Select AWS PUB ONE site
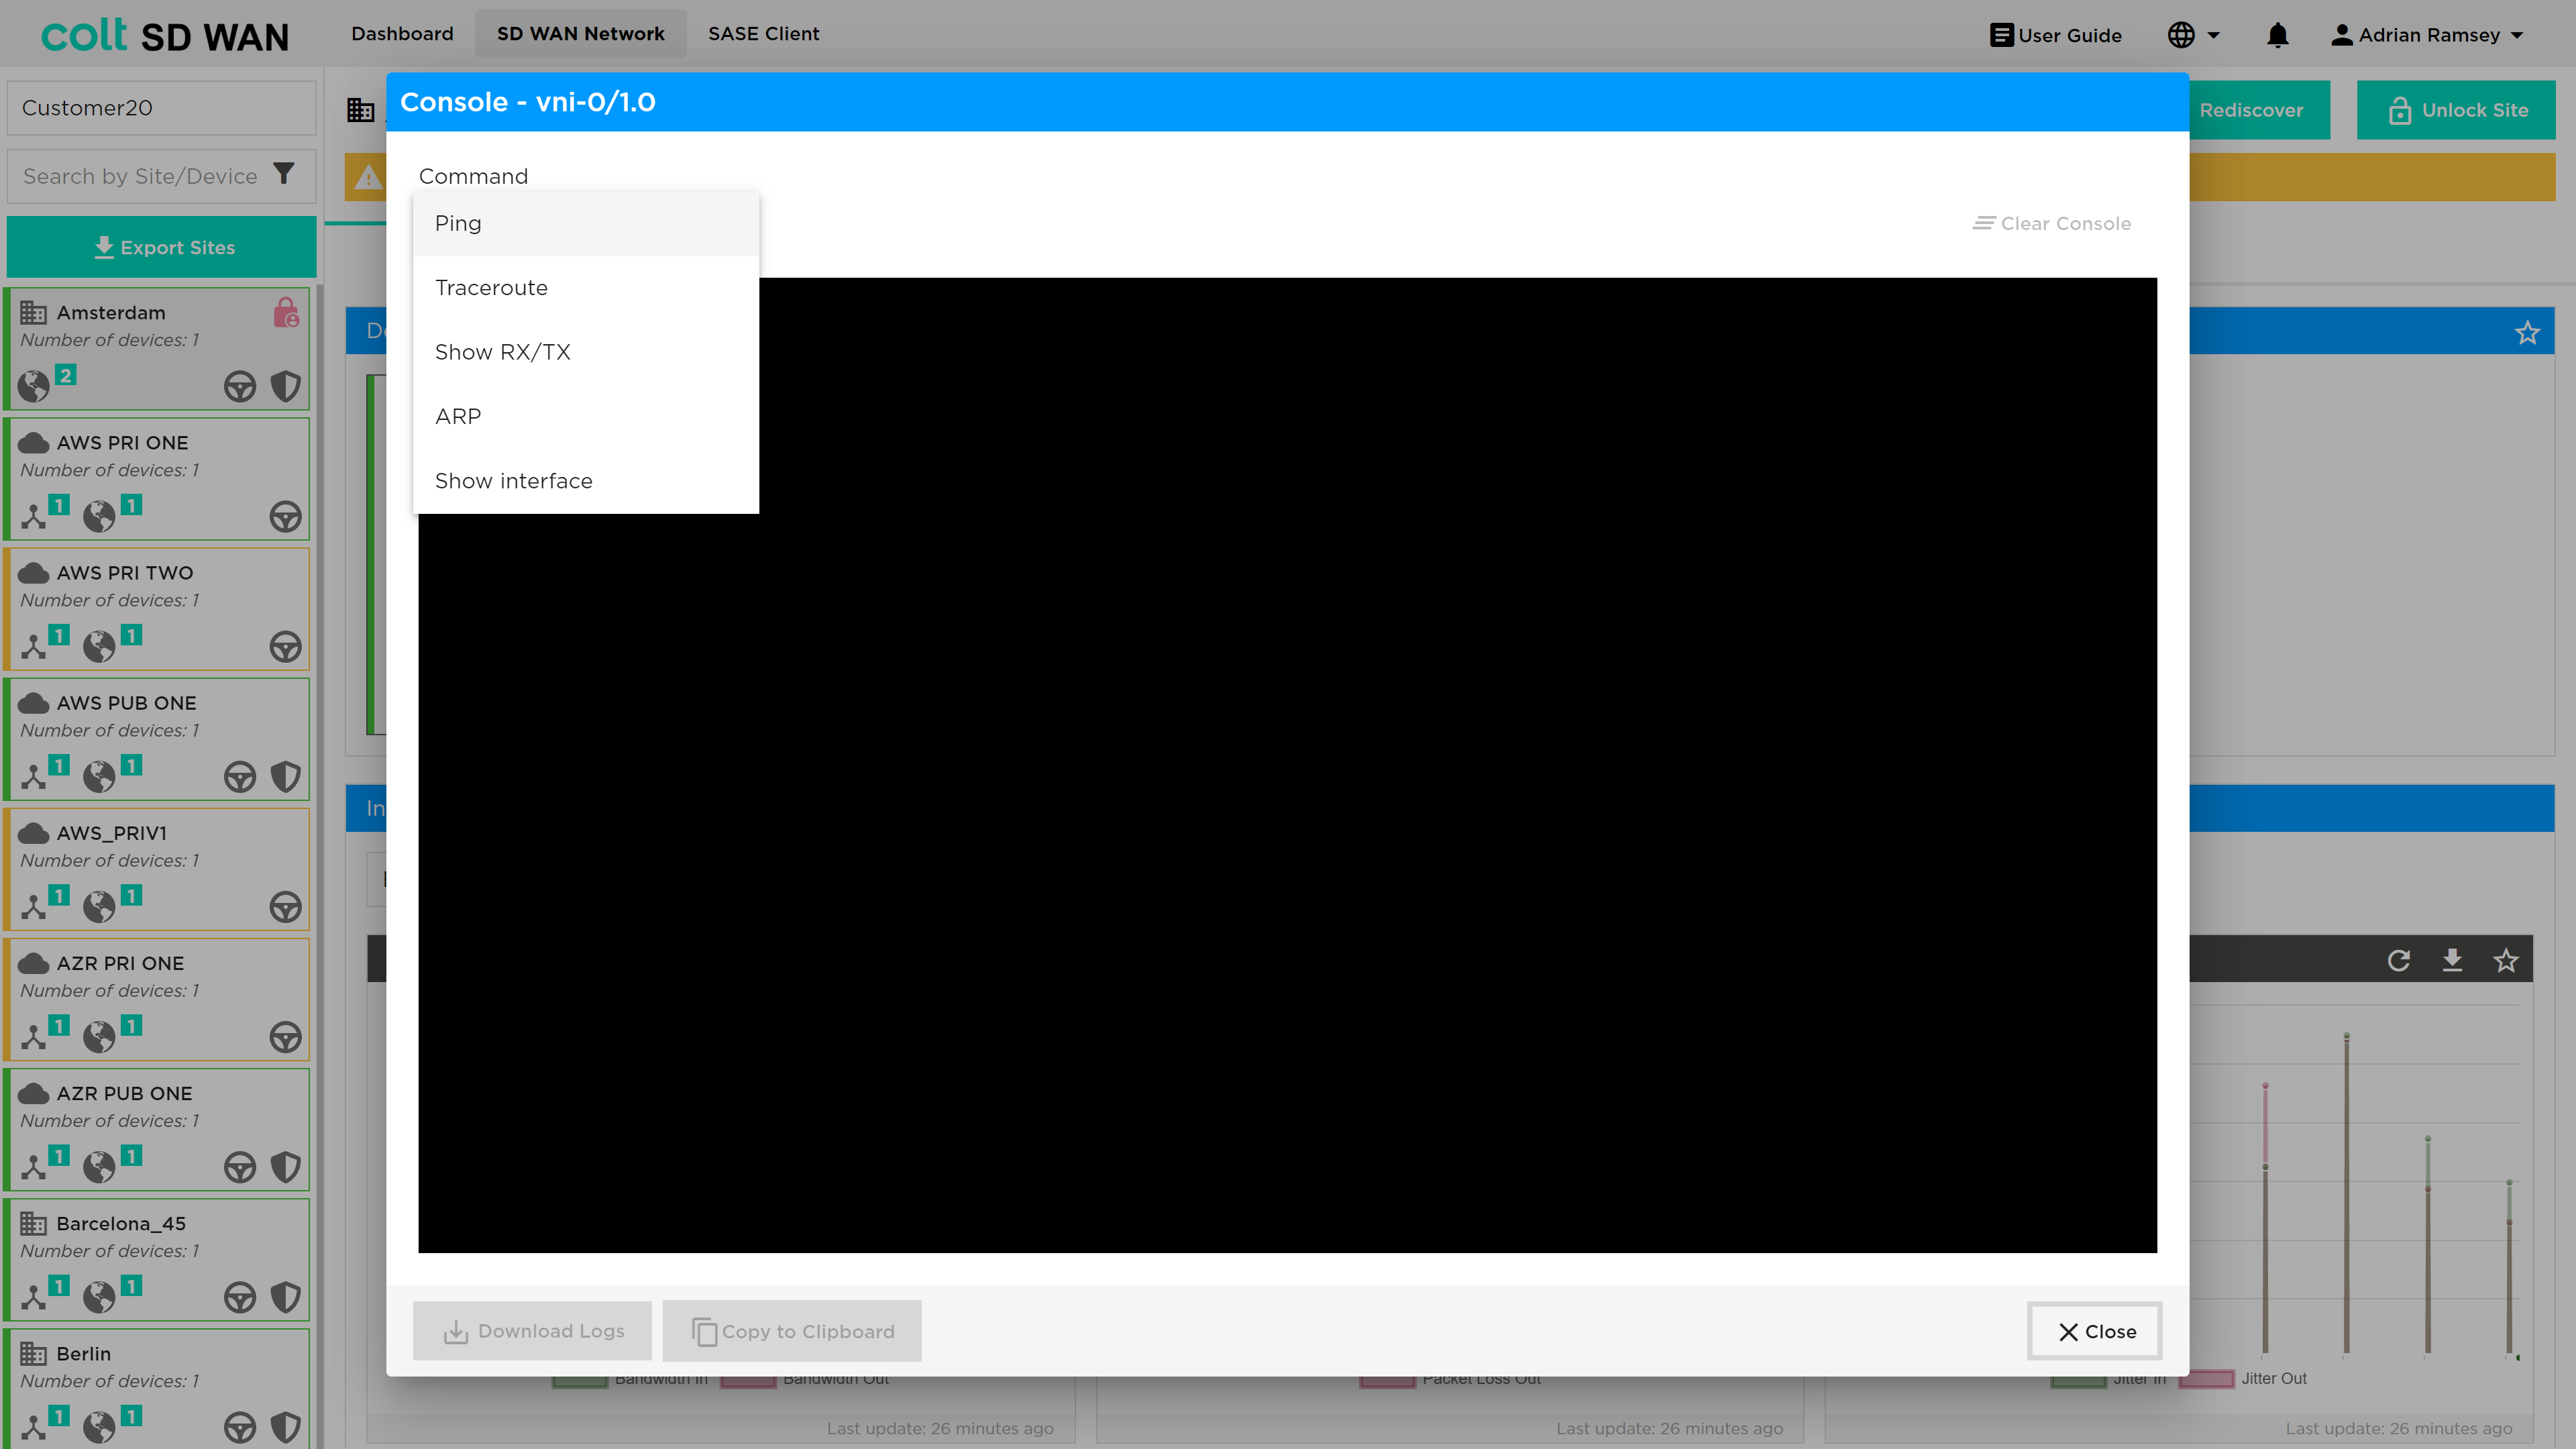Image resolution: width=2576 pixels, height=1449 pixels. pyautogui.click(x=158, y=739)
